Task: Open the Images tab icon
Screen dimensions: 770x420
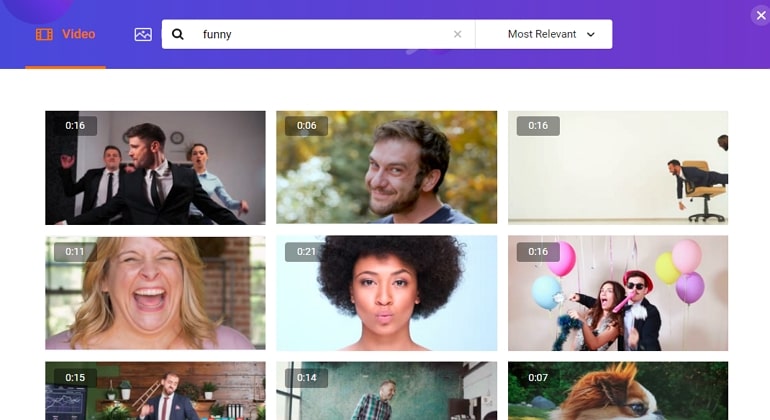Action: coord(143,34)
